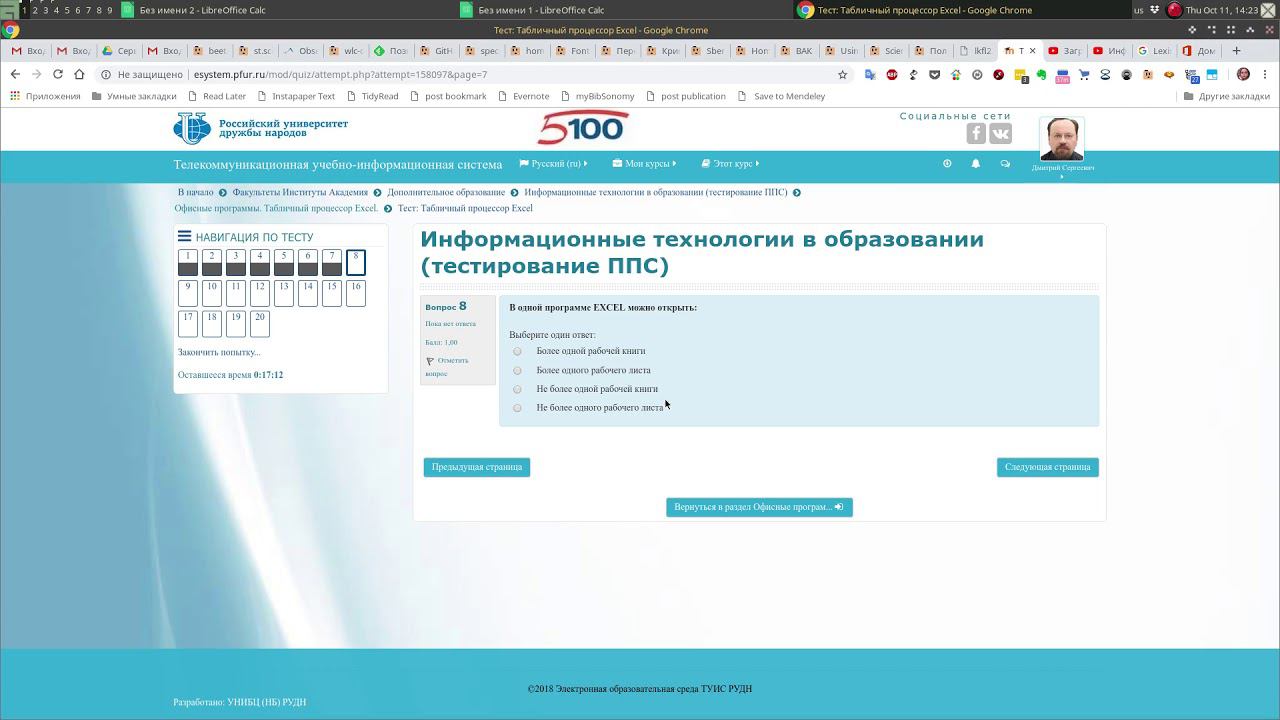This screenshot has width=1280, height=720.
Task: Close the active quiz browser tab
Action: click(1032, 51)
